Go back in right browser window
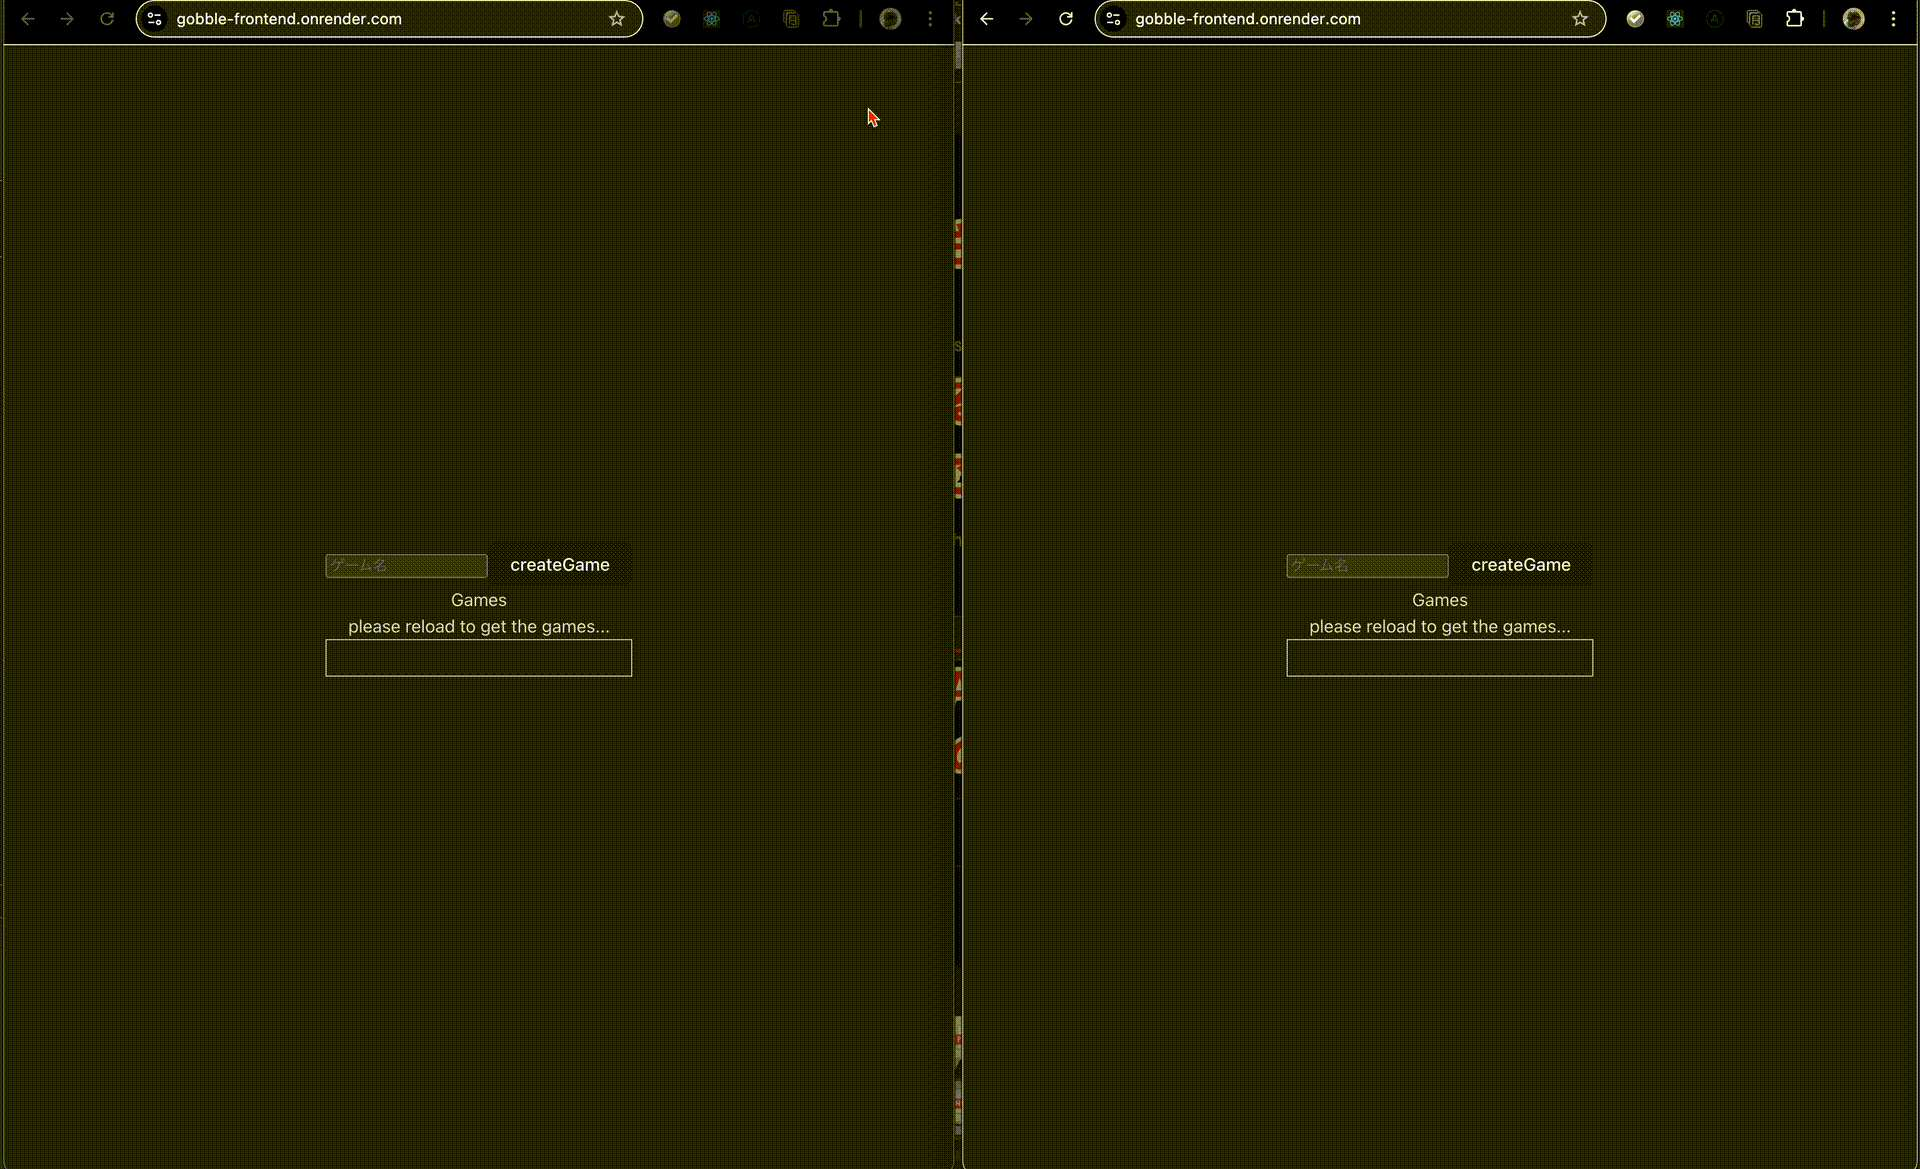 987,19
